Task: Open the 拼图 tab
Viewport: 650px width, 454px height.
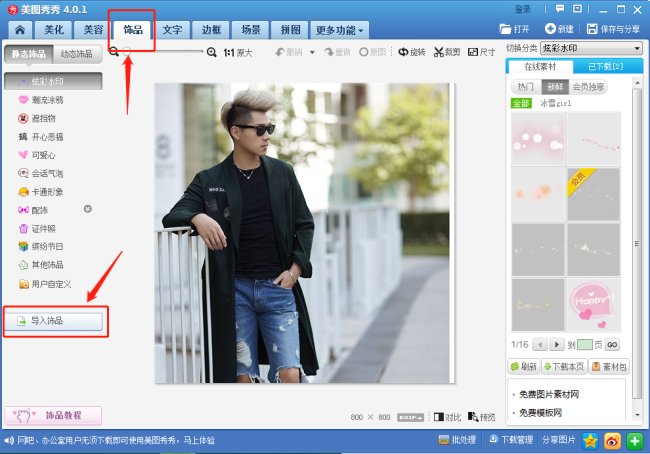Action: tap(290, 30)
